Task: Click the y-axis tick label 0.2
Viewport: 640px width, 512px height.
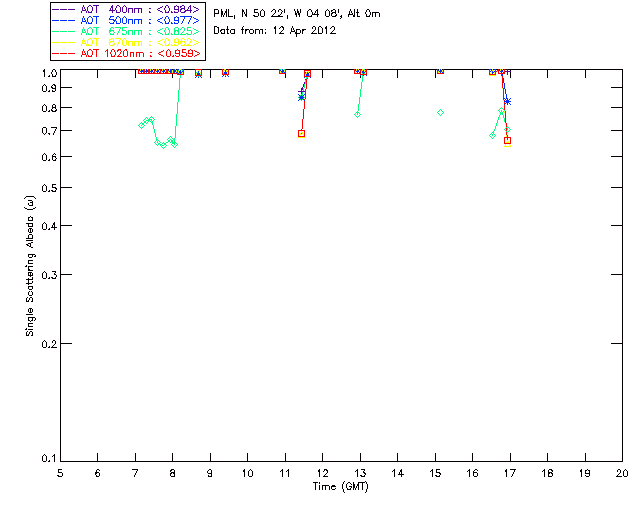Action: click(x=49, y=344)
